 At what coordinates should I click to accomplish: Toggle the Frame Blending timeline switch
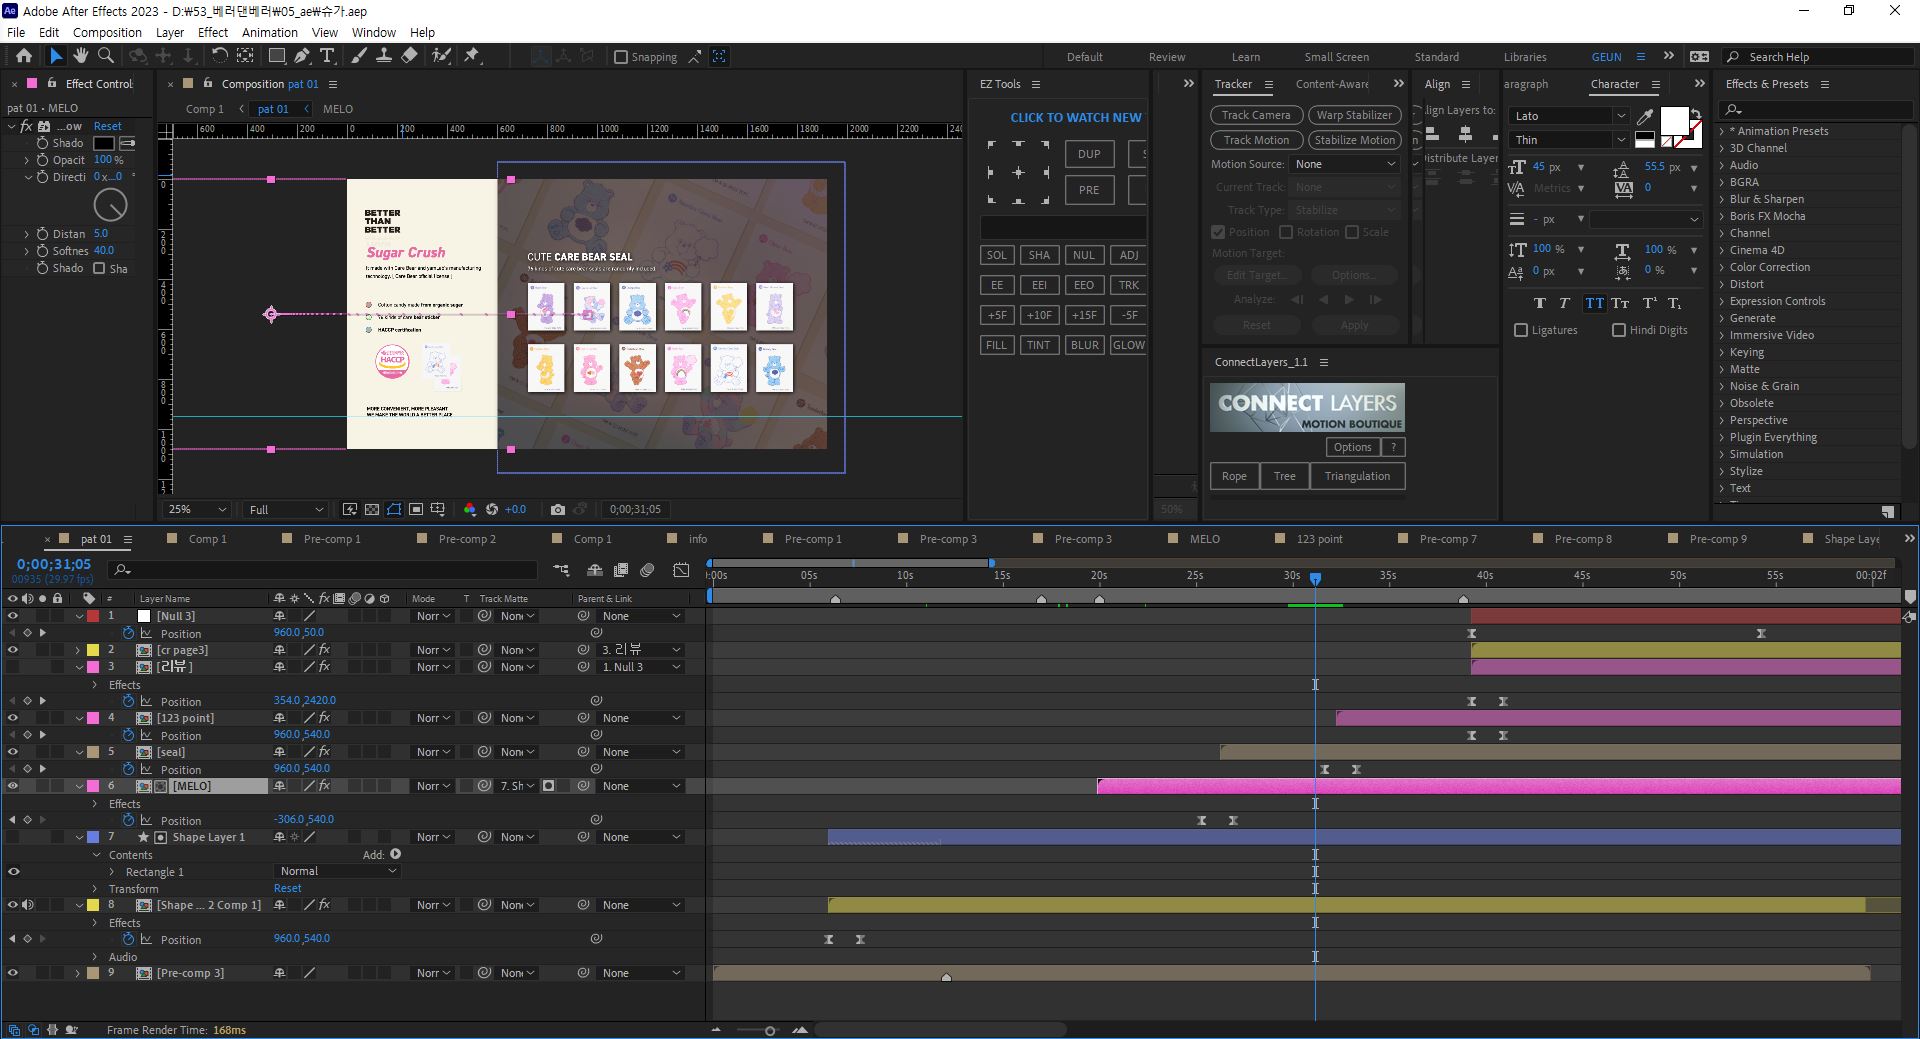pyautogui.click(x=621, y=570)
